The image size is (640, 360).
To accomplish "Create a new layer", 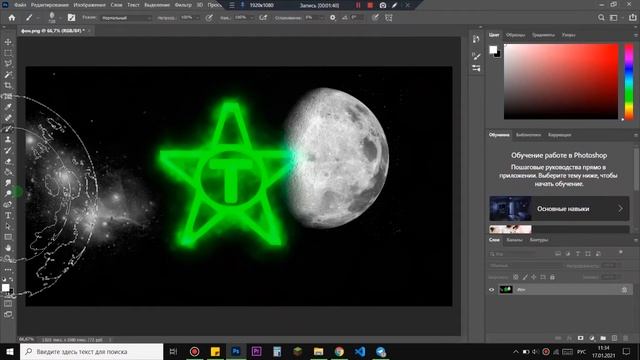I will (x=614, y=338).
